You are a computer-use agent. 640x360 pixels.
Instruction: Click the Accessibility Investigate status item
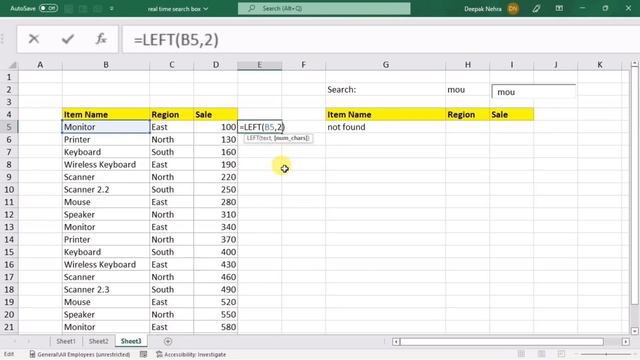click(191, 354)
